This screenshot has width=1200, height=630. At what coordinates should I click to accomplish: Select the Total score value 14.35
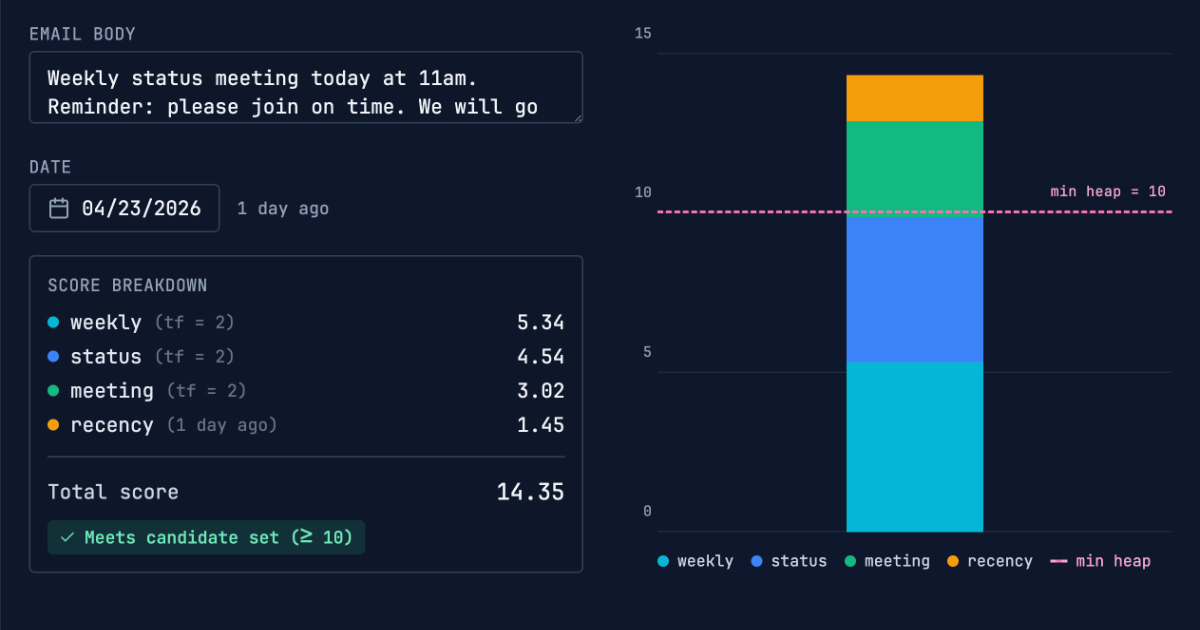[x=530, y=492]
